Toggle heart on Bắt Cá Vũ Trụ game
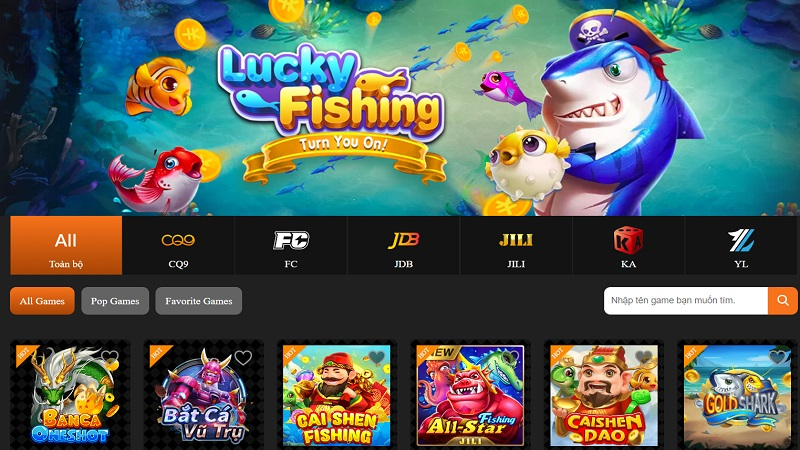800x450 pixels. coord(243,357)
